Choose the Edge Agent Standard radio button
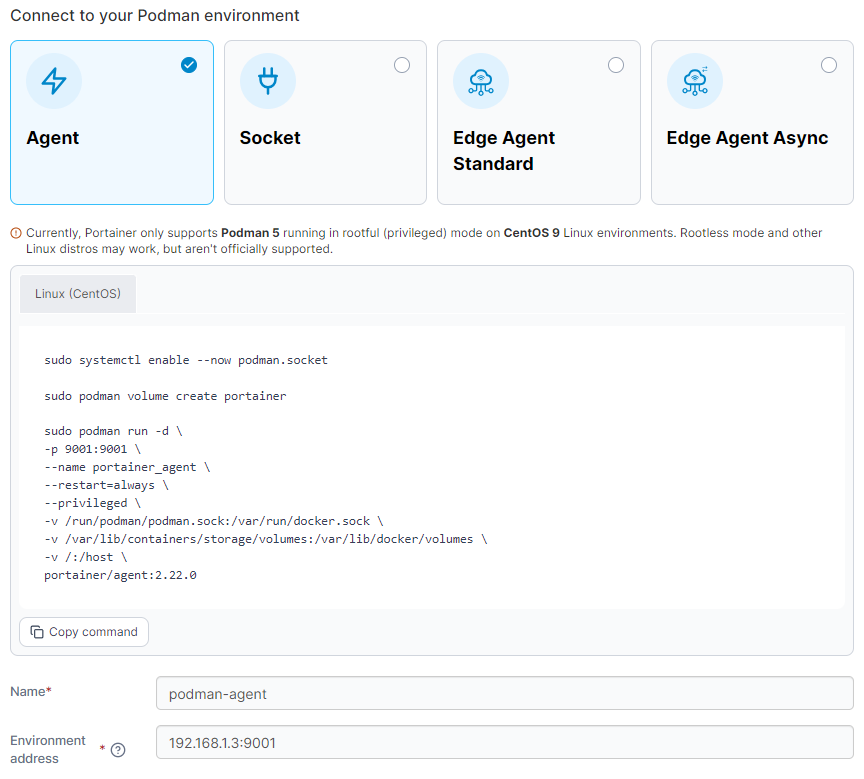This screenshot has height=779, width=864. pos(616,65)
